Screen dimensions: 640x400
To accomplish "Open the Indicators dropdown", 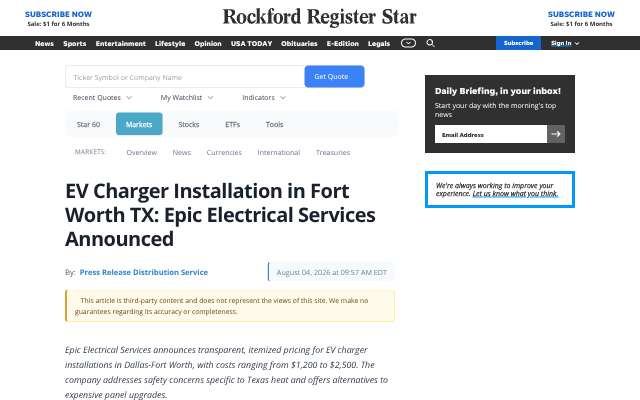I will pyautogui.click(x=264, y=98).
